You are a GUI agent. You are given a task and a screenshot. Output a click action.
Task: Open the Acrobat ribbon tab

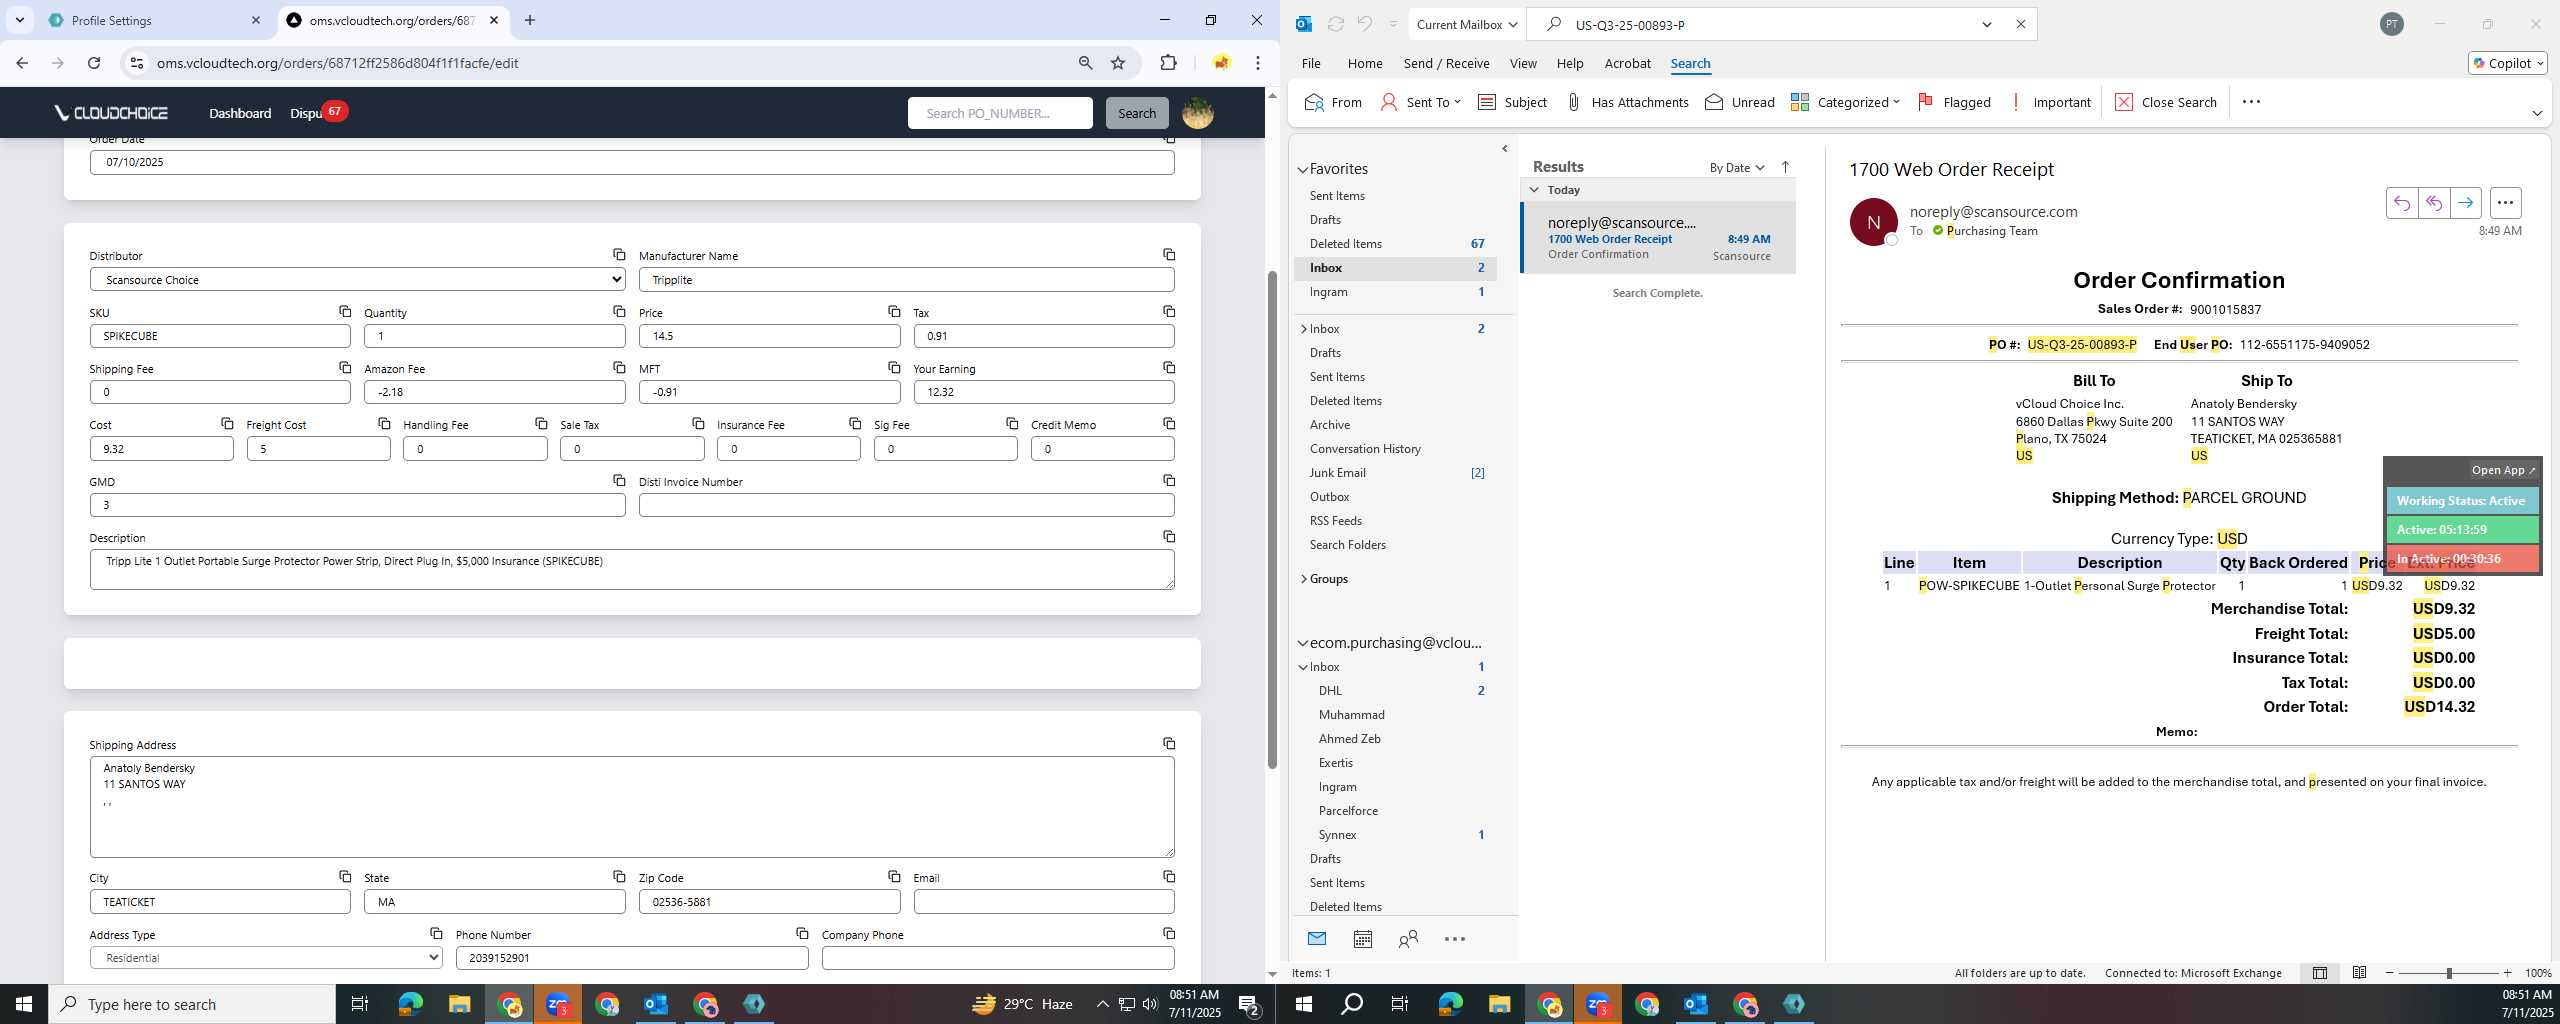click(1627, 63)
